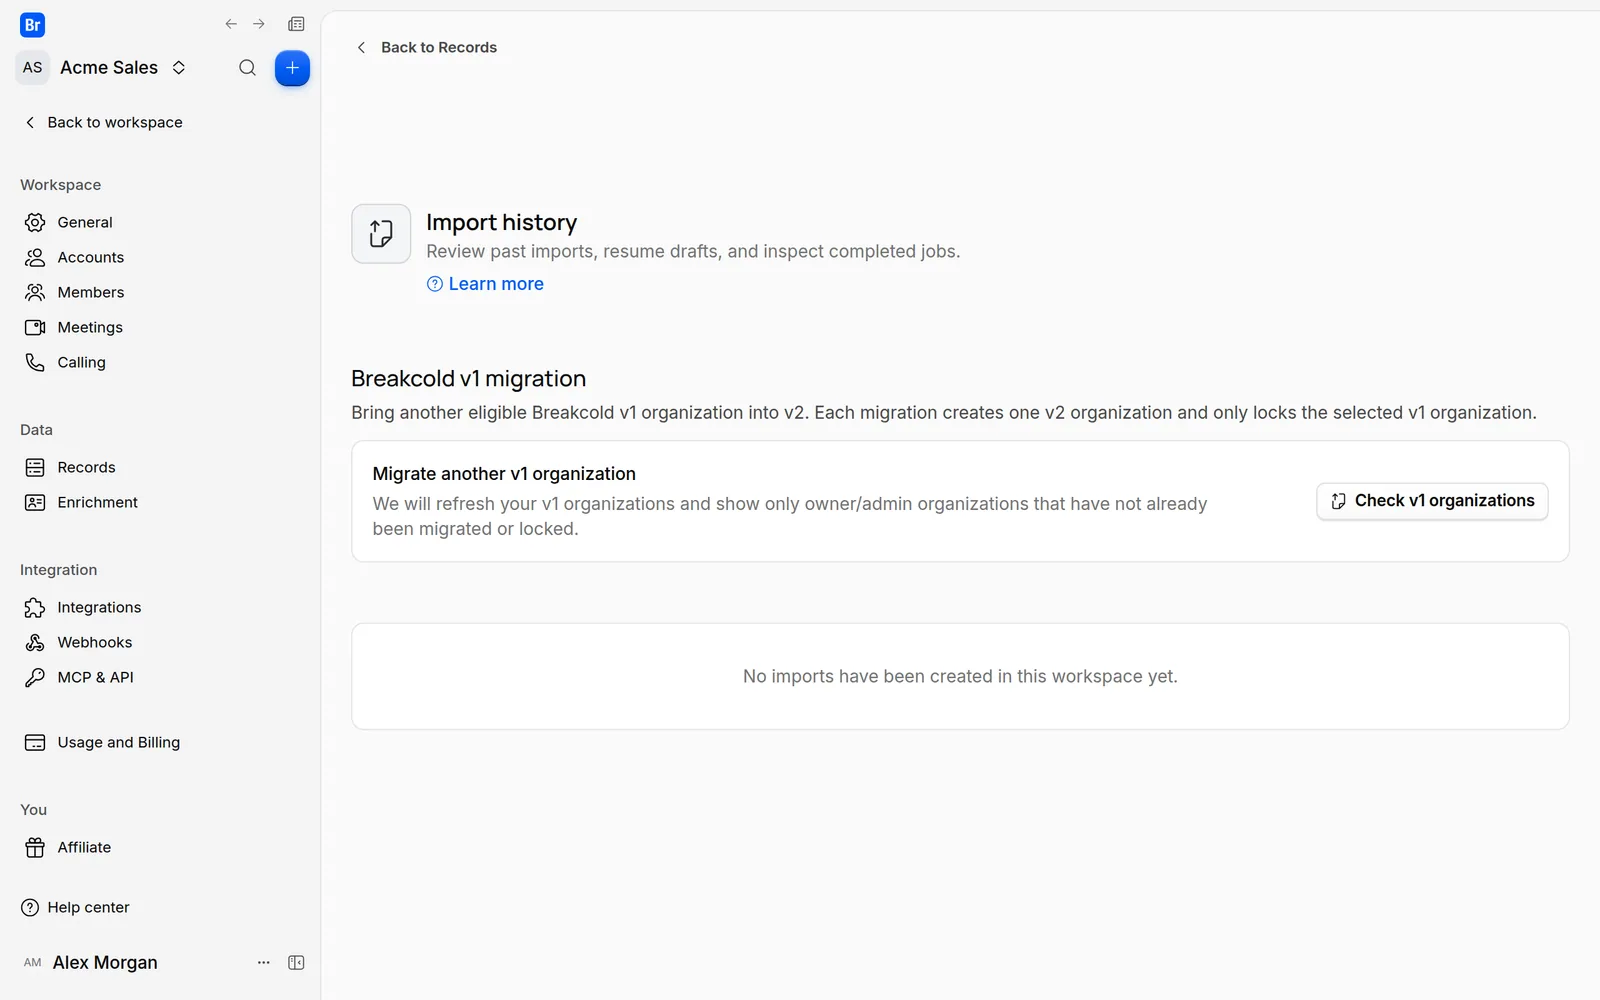1600x1000 pixels.
Task: Click the Affiliate gift icon
Action: pos(35,847)
